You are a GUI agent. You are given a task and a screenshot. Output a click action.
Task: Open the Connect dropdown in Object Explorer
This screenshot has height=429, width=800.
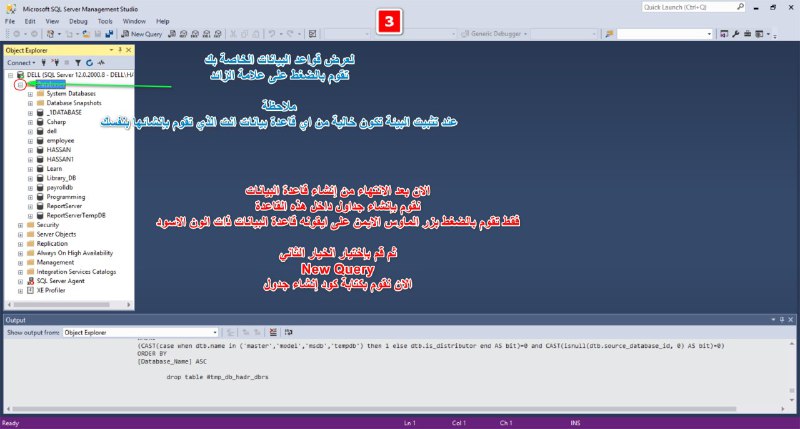(21, 63)
